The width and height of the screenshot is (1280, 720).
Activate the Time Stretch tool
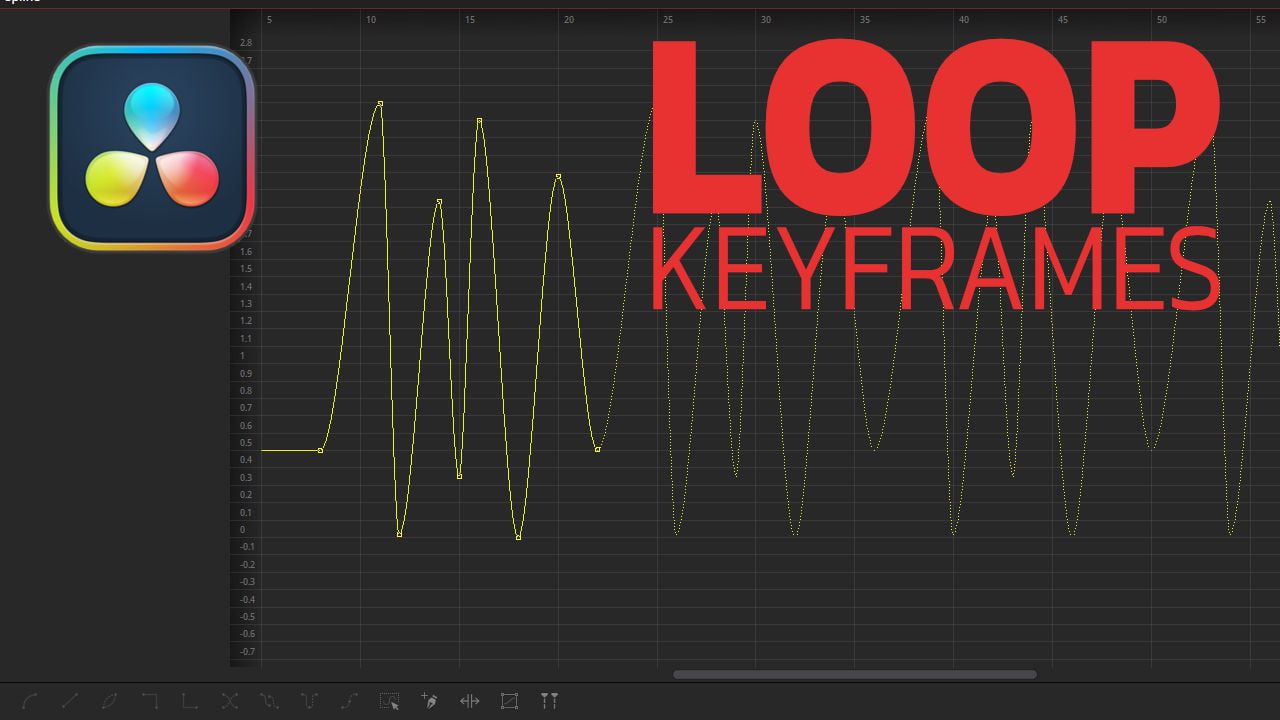pos(469,701)
